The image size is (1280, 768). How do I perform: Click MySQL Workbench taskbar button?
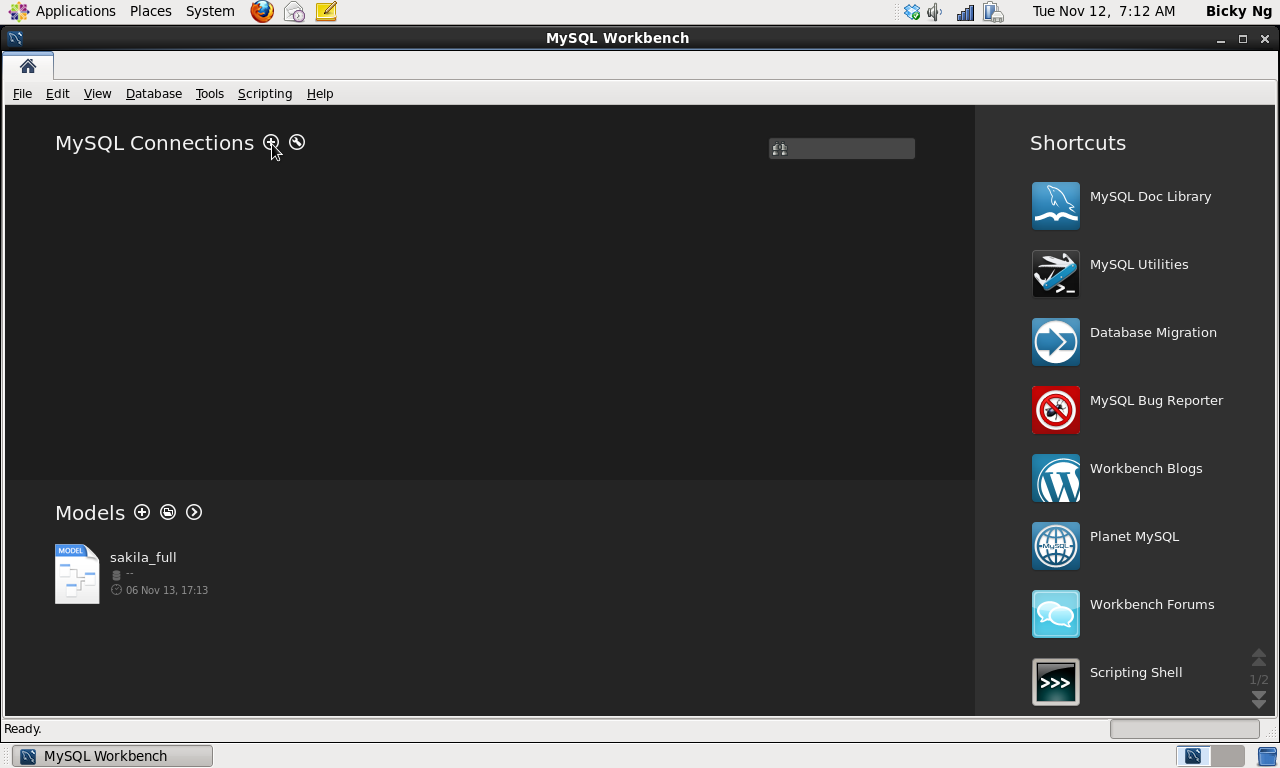coord(112,756)
